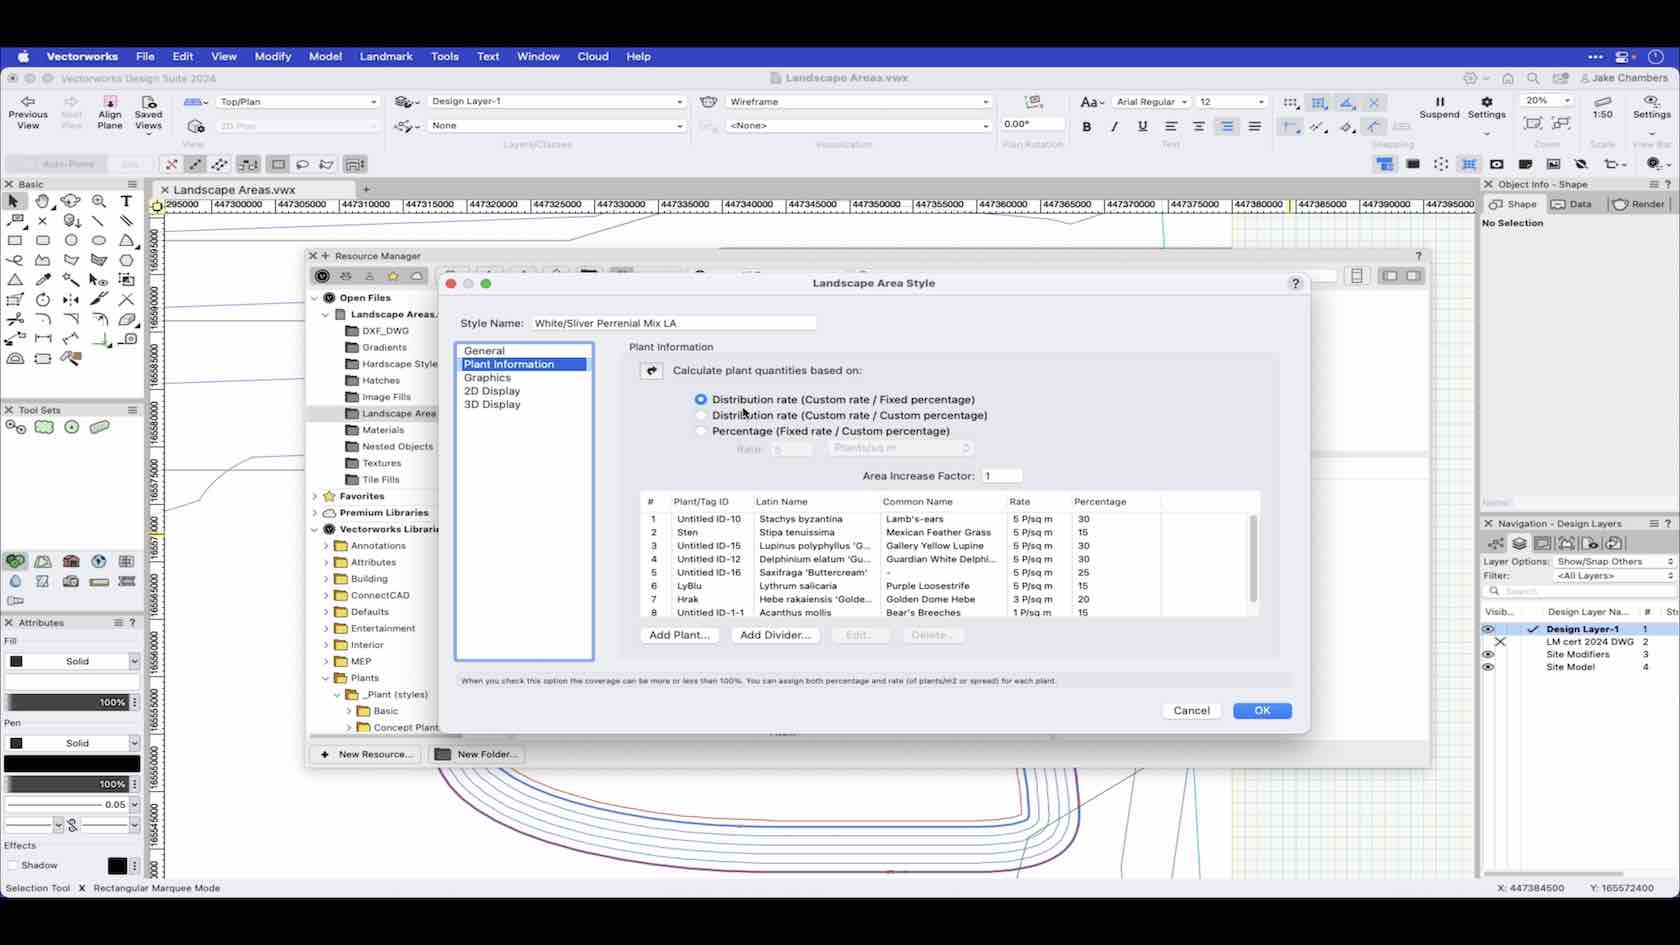1680x945 pixels.
Task: Select the Text tool in Basic palette
Action: coord(126,201)
